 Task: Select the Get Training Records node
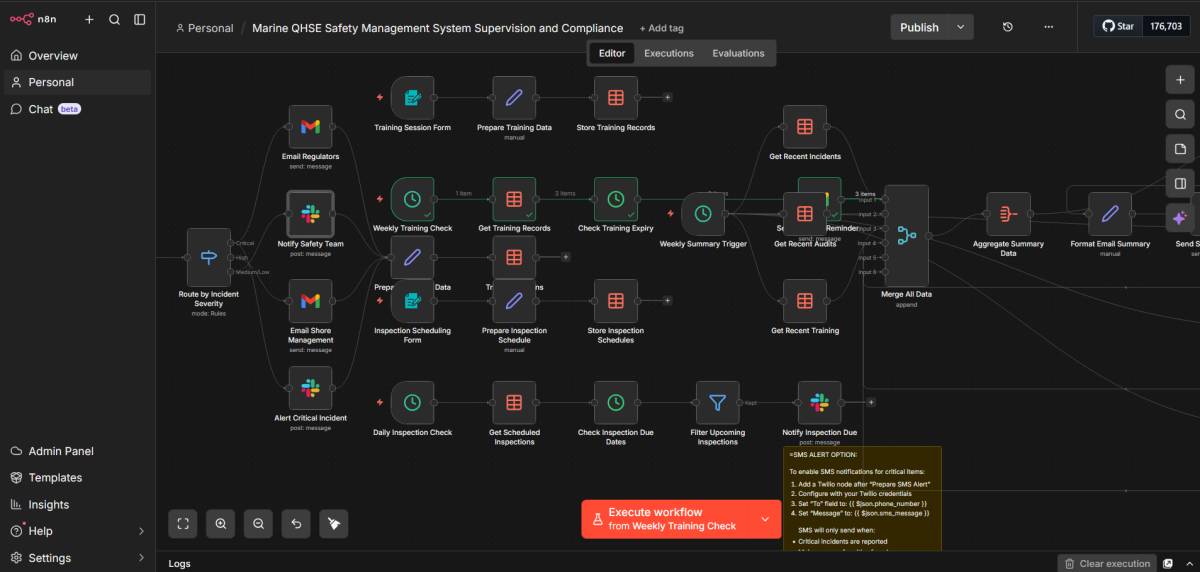coord(514,199)
